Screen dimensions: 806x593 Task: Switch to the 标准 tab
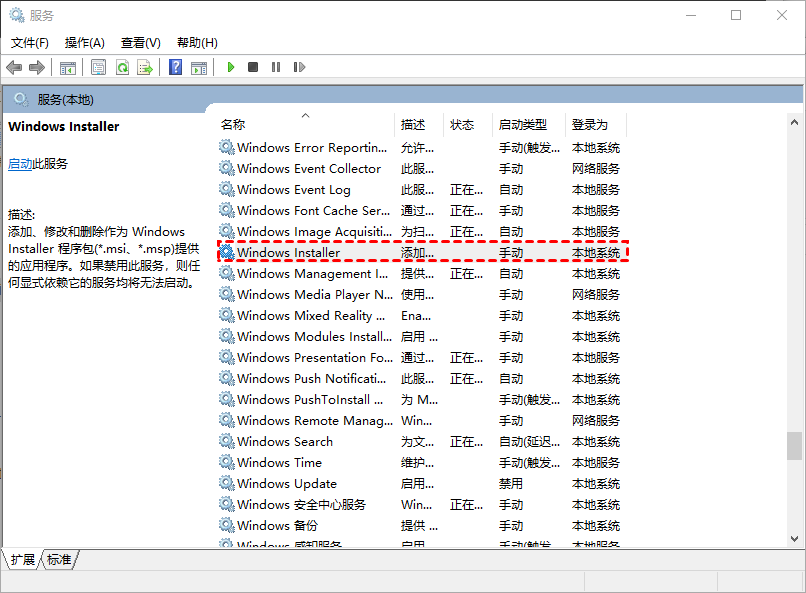point(59,559)
